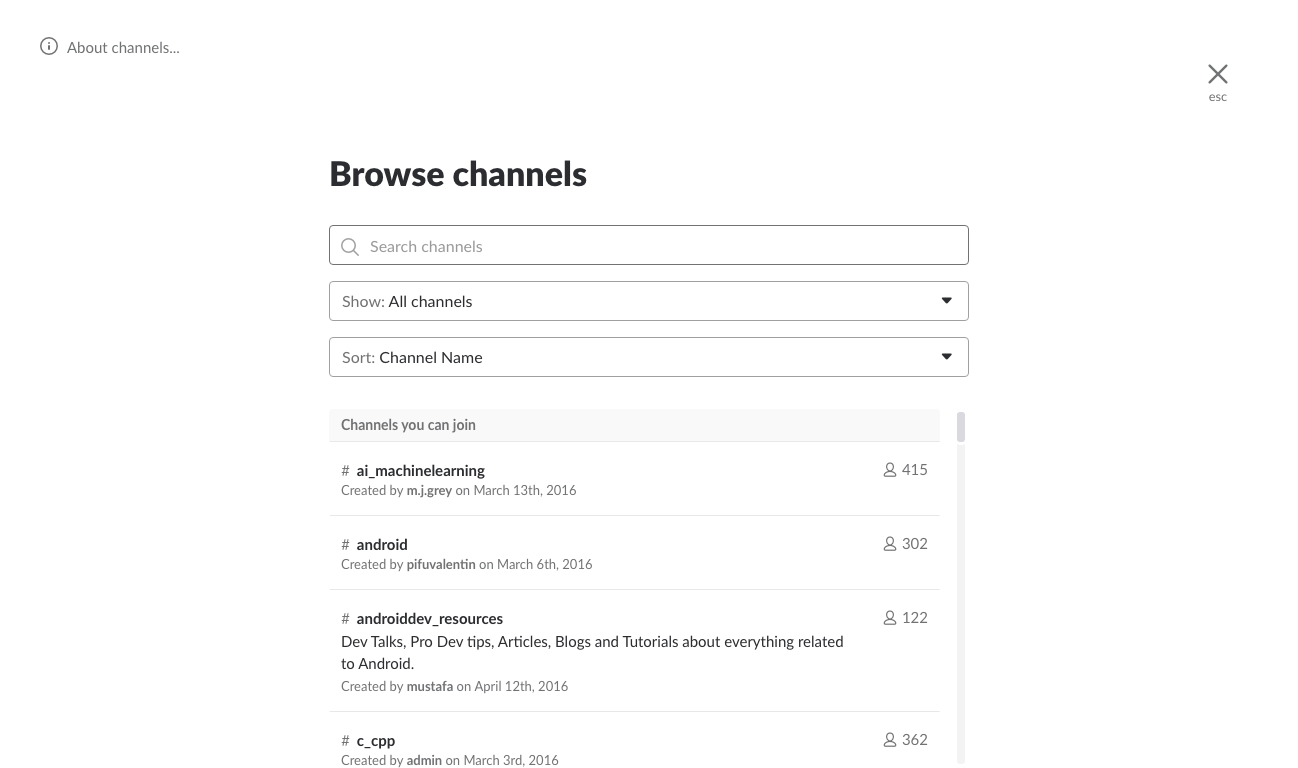Image resolution: width=1298 pixels, height=768 pixels.
Task: Open the Sort: Channel Name dropdown
Action: [649, 356]
